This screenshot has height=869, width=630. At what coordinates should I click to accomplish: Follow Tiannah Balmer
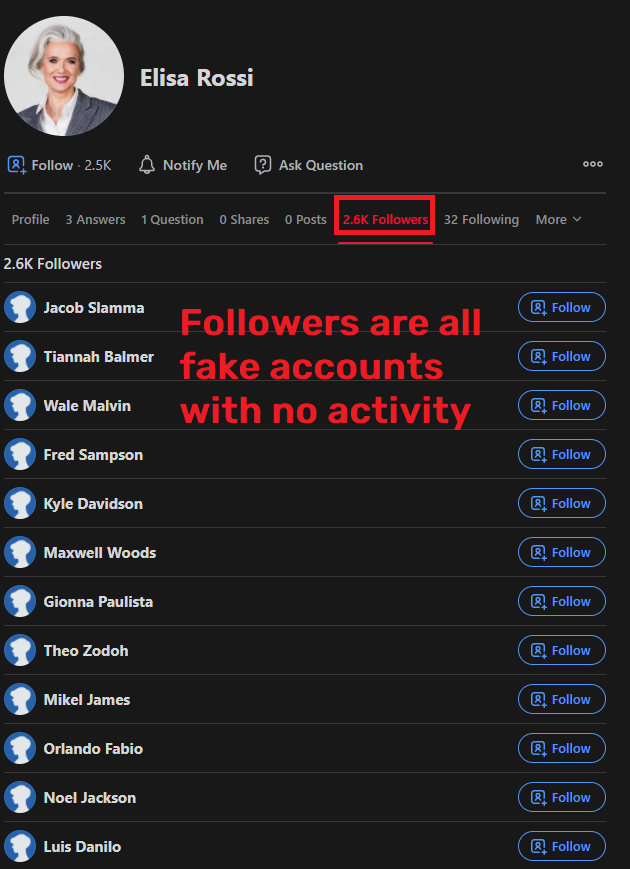pos(561,357)
